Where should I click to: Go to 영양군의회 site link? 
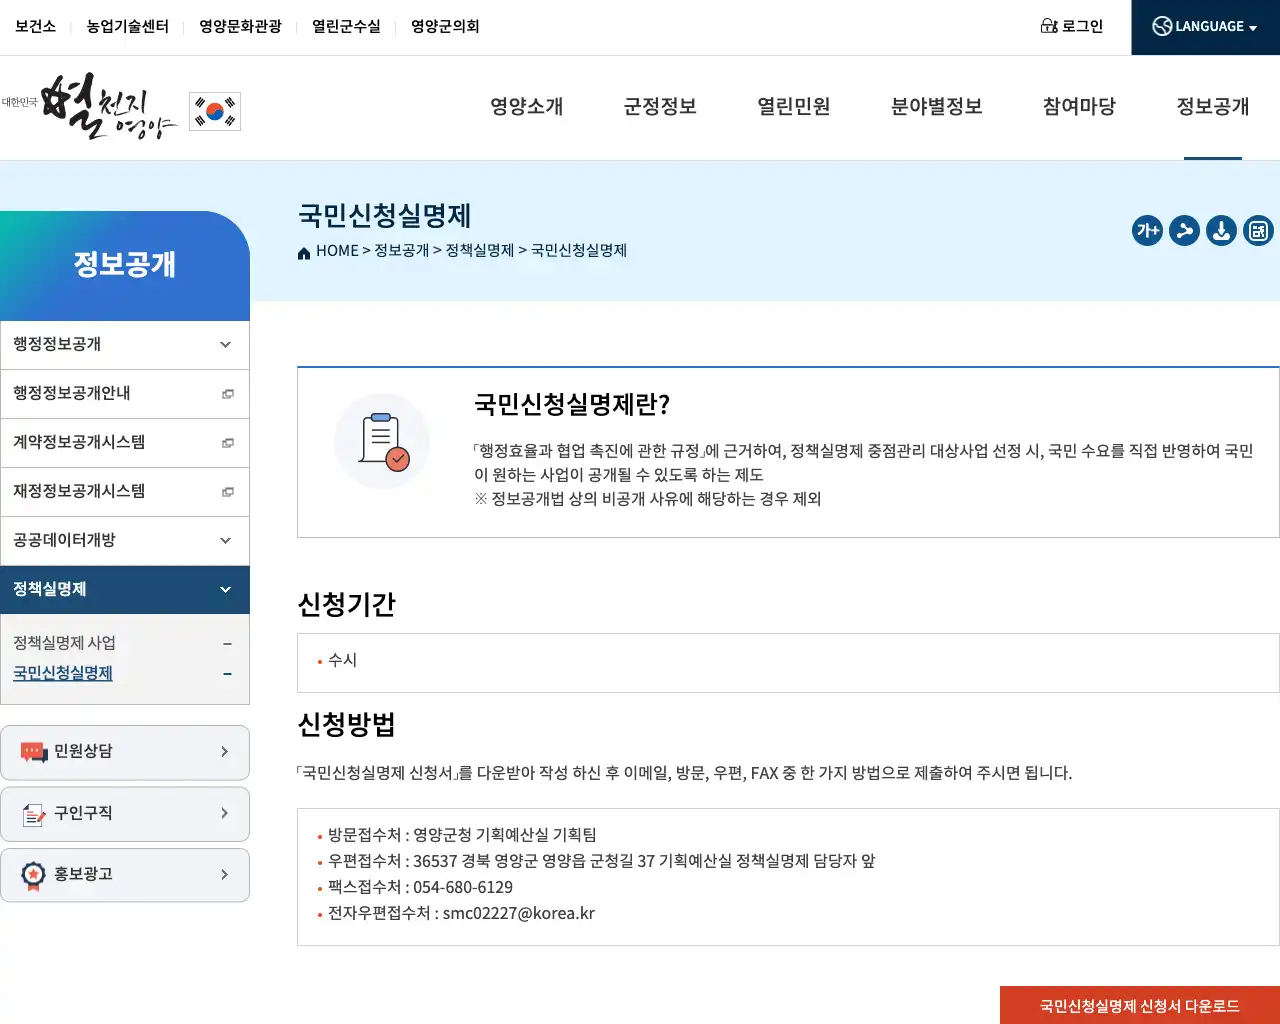point(445,26)
